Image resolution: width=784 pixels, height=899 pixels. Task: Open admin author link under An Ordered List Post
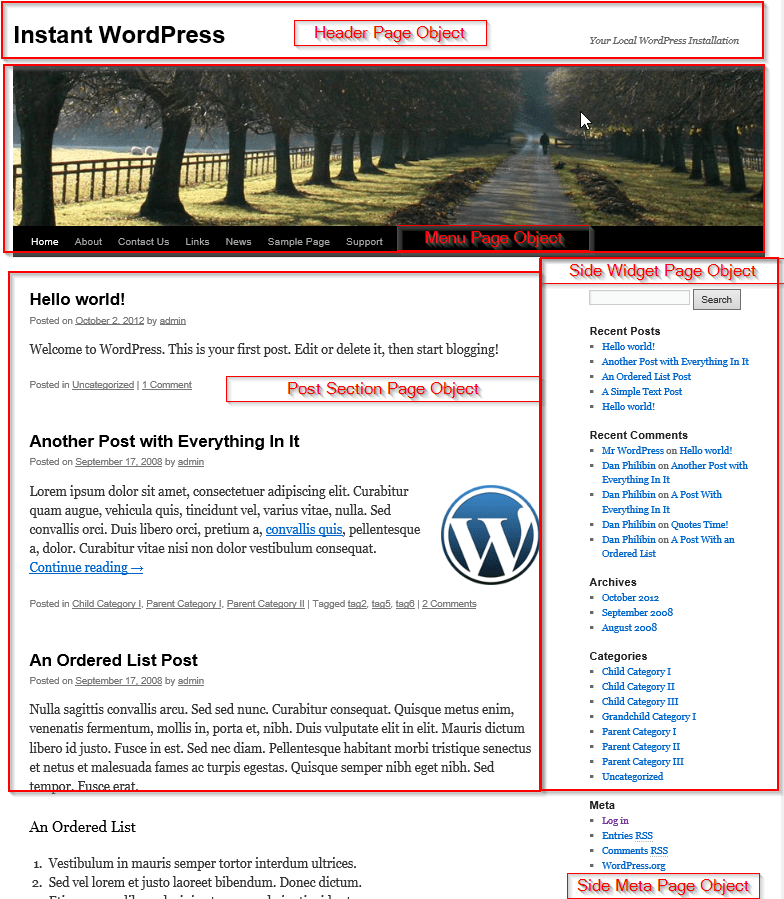pos(191,681)
